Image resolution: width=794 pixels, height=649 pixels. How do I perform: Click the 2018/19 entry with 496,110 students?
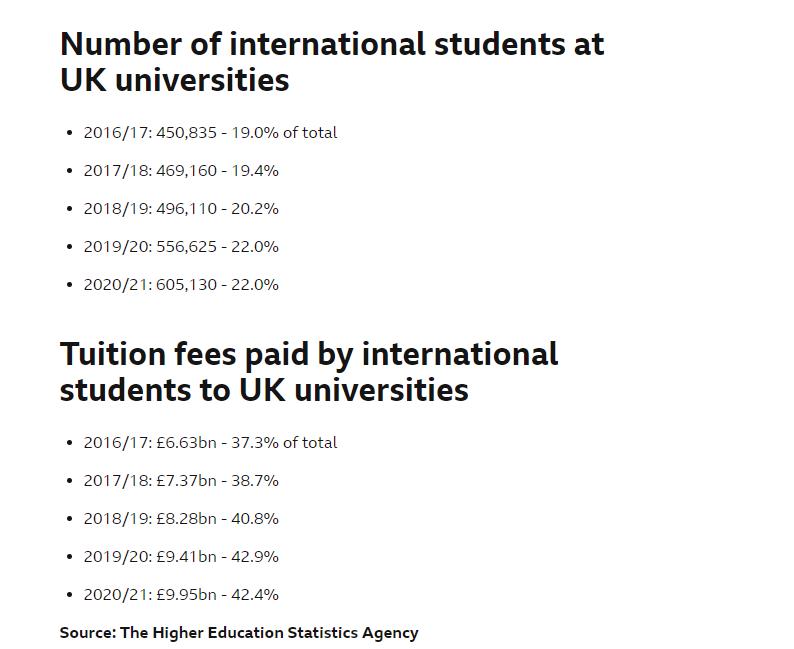click(x=181, y=209)
